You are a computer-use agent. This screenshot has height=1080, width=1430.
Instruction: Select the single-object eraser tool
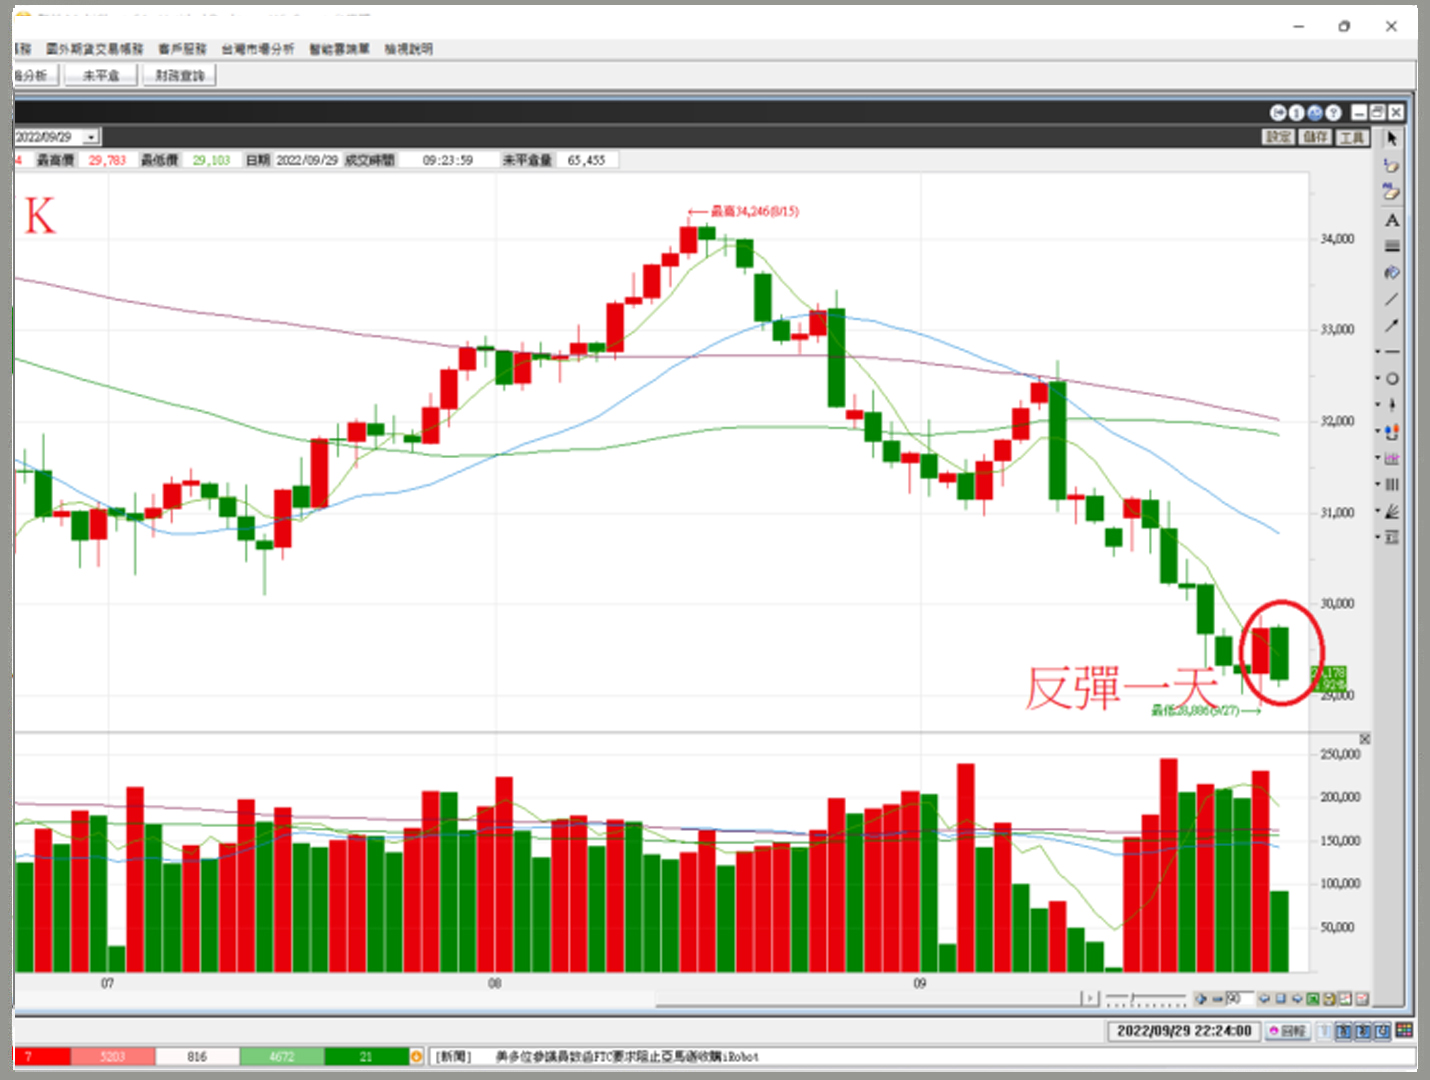1391,165
